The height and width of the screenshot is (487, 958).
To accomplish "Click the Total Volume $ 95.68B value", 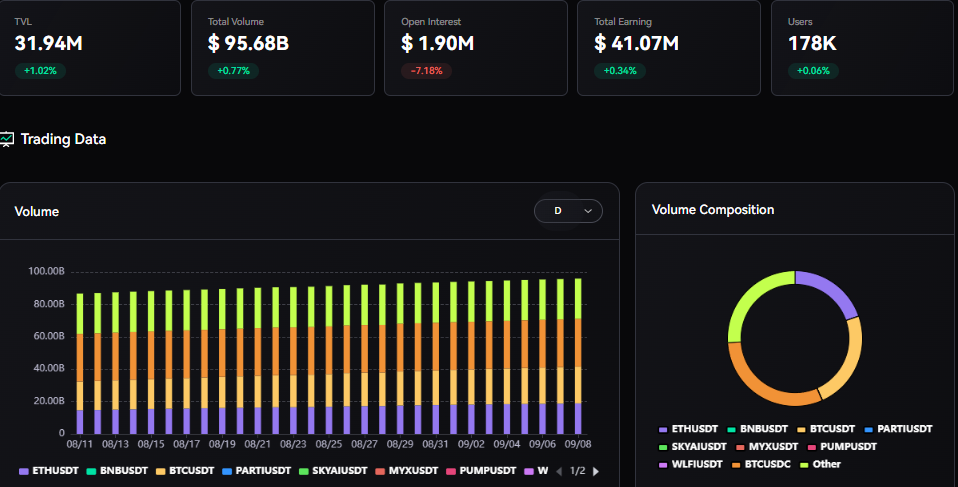I will [x=248, y=43].
